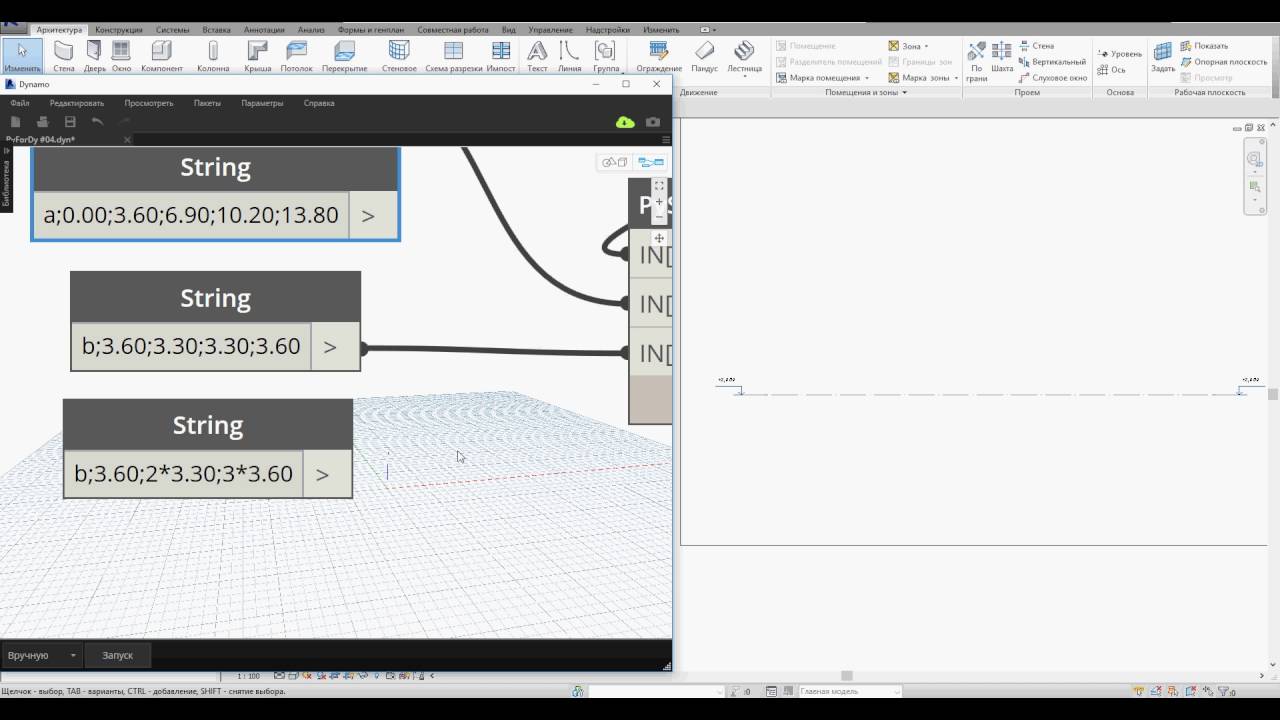The height and width of the screenshot is (720, 1280).
Task: Click the Изменить (Modify) arrow tool
Action: click(22, 56)
